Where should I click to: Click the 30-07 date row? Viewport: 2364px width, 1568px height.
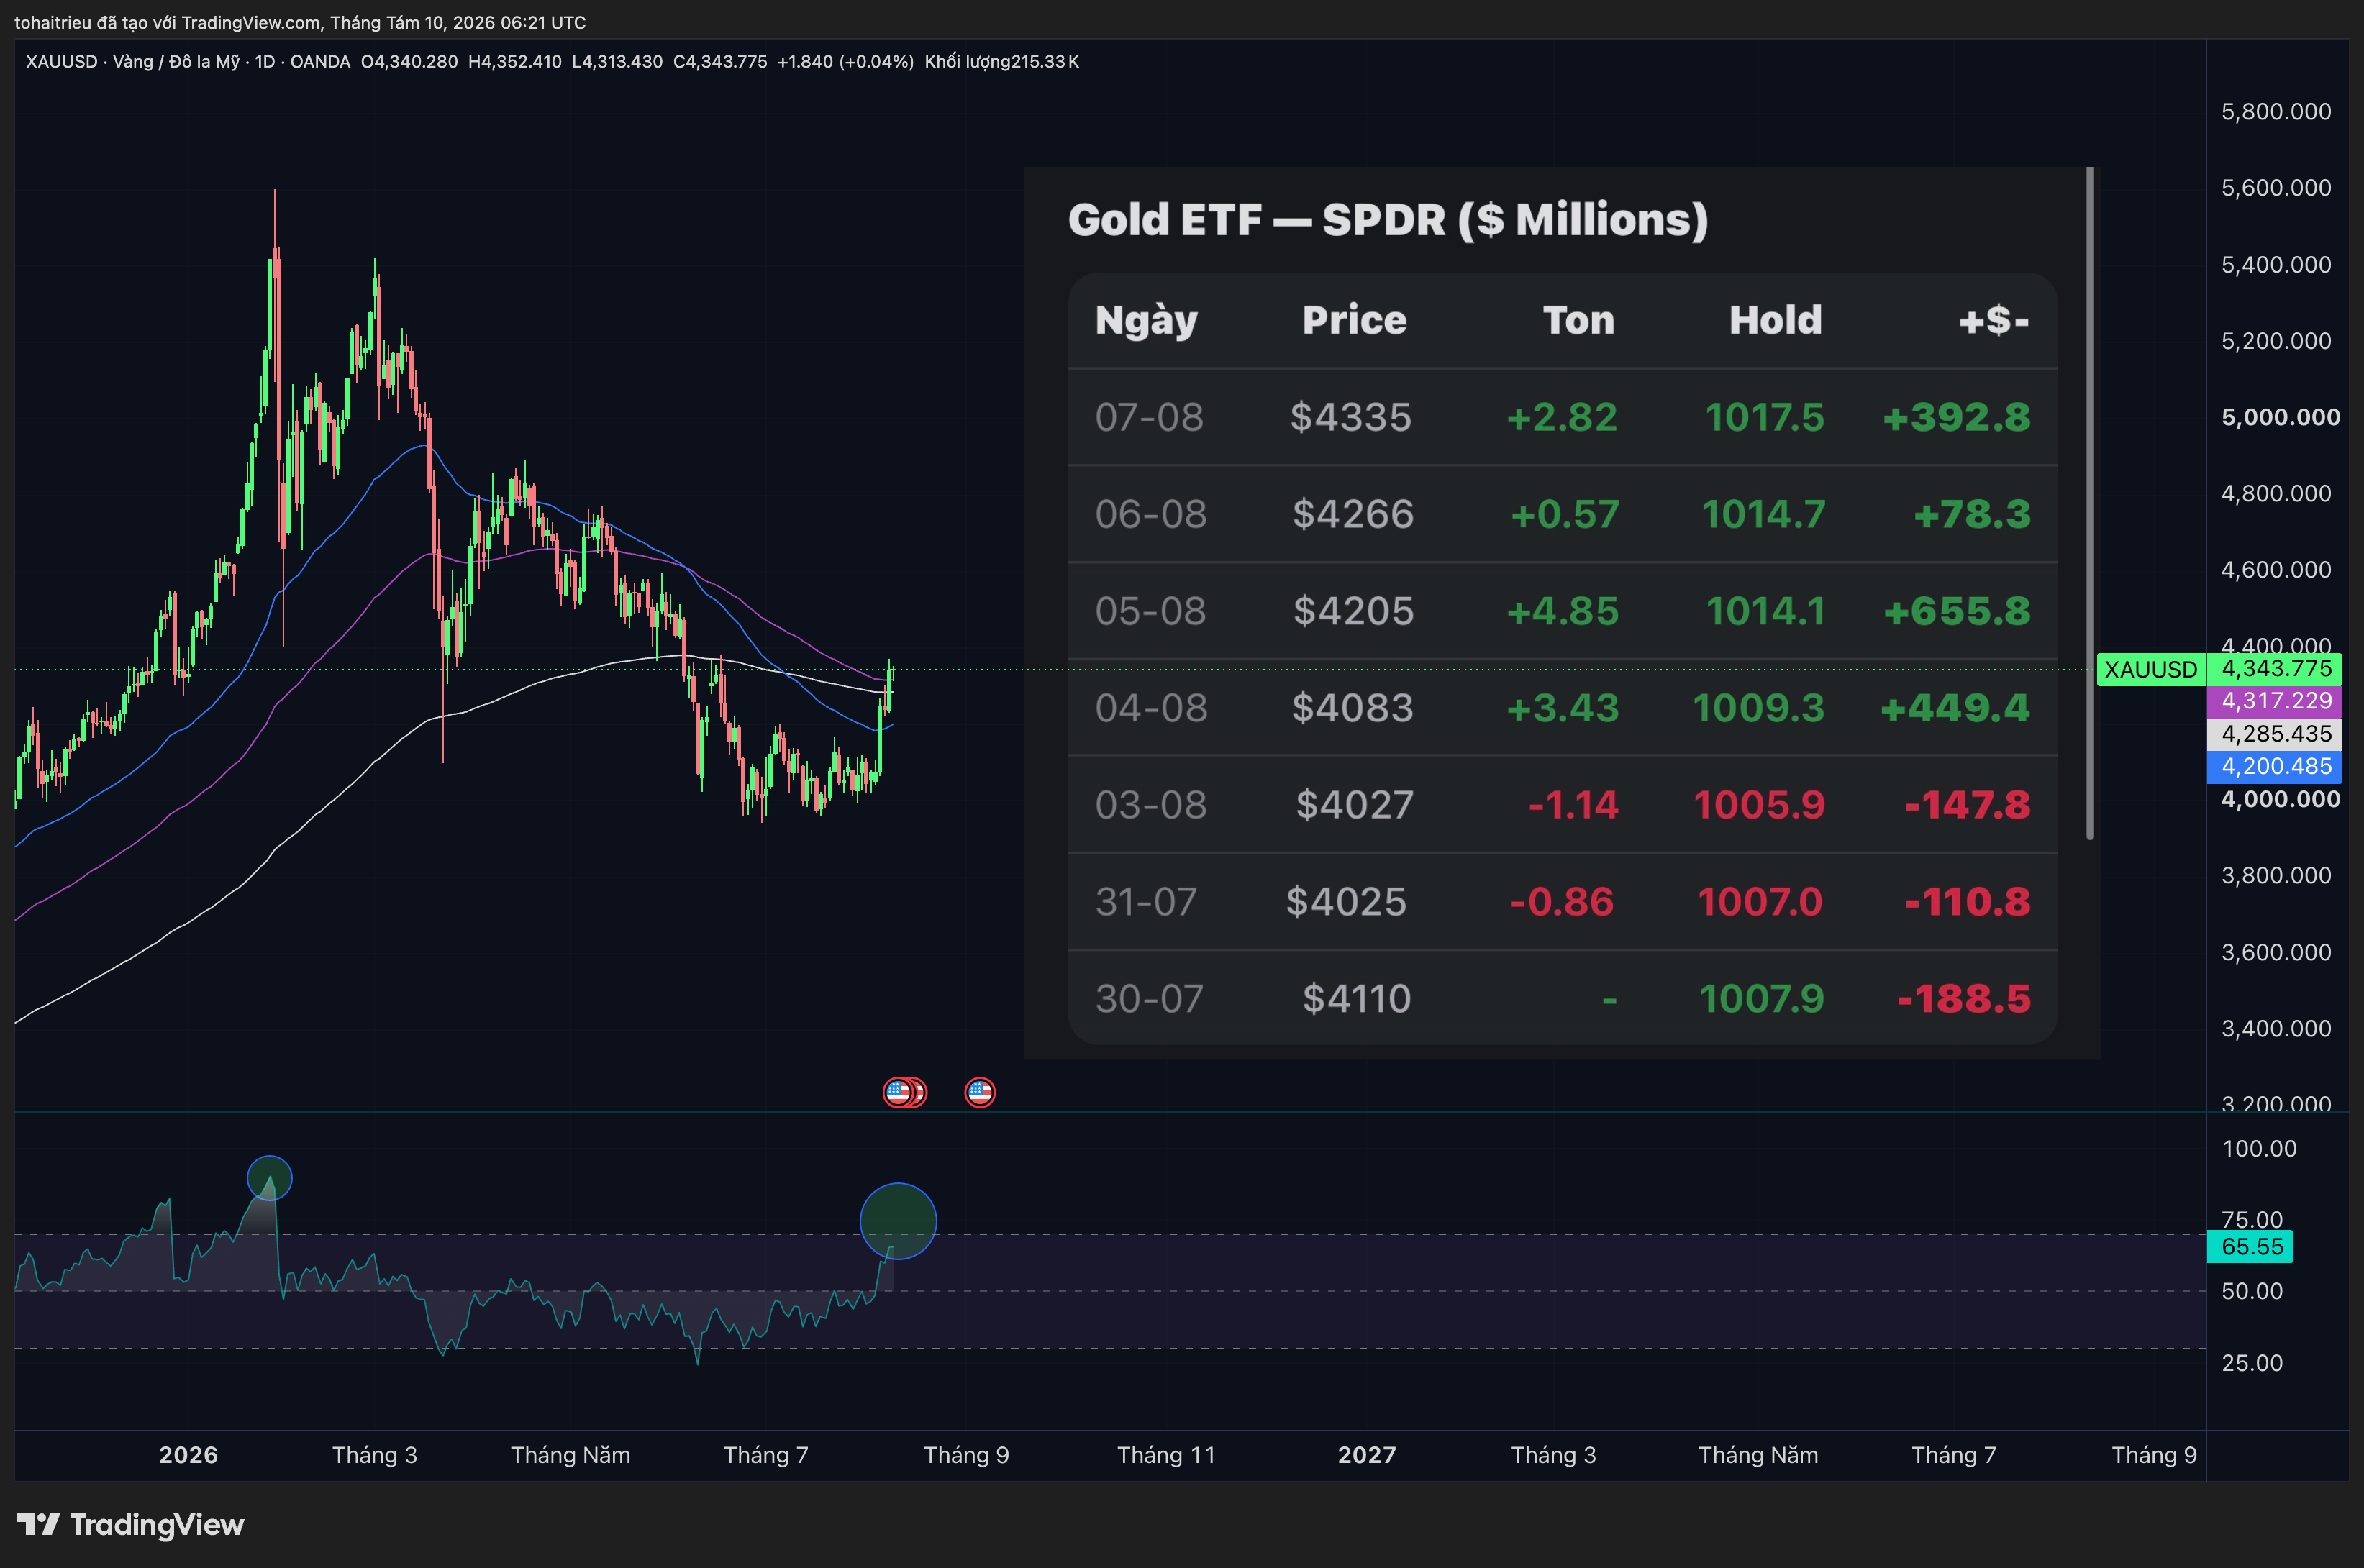[1562, 999]
